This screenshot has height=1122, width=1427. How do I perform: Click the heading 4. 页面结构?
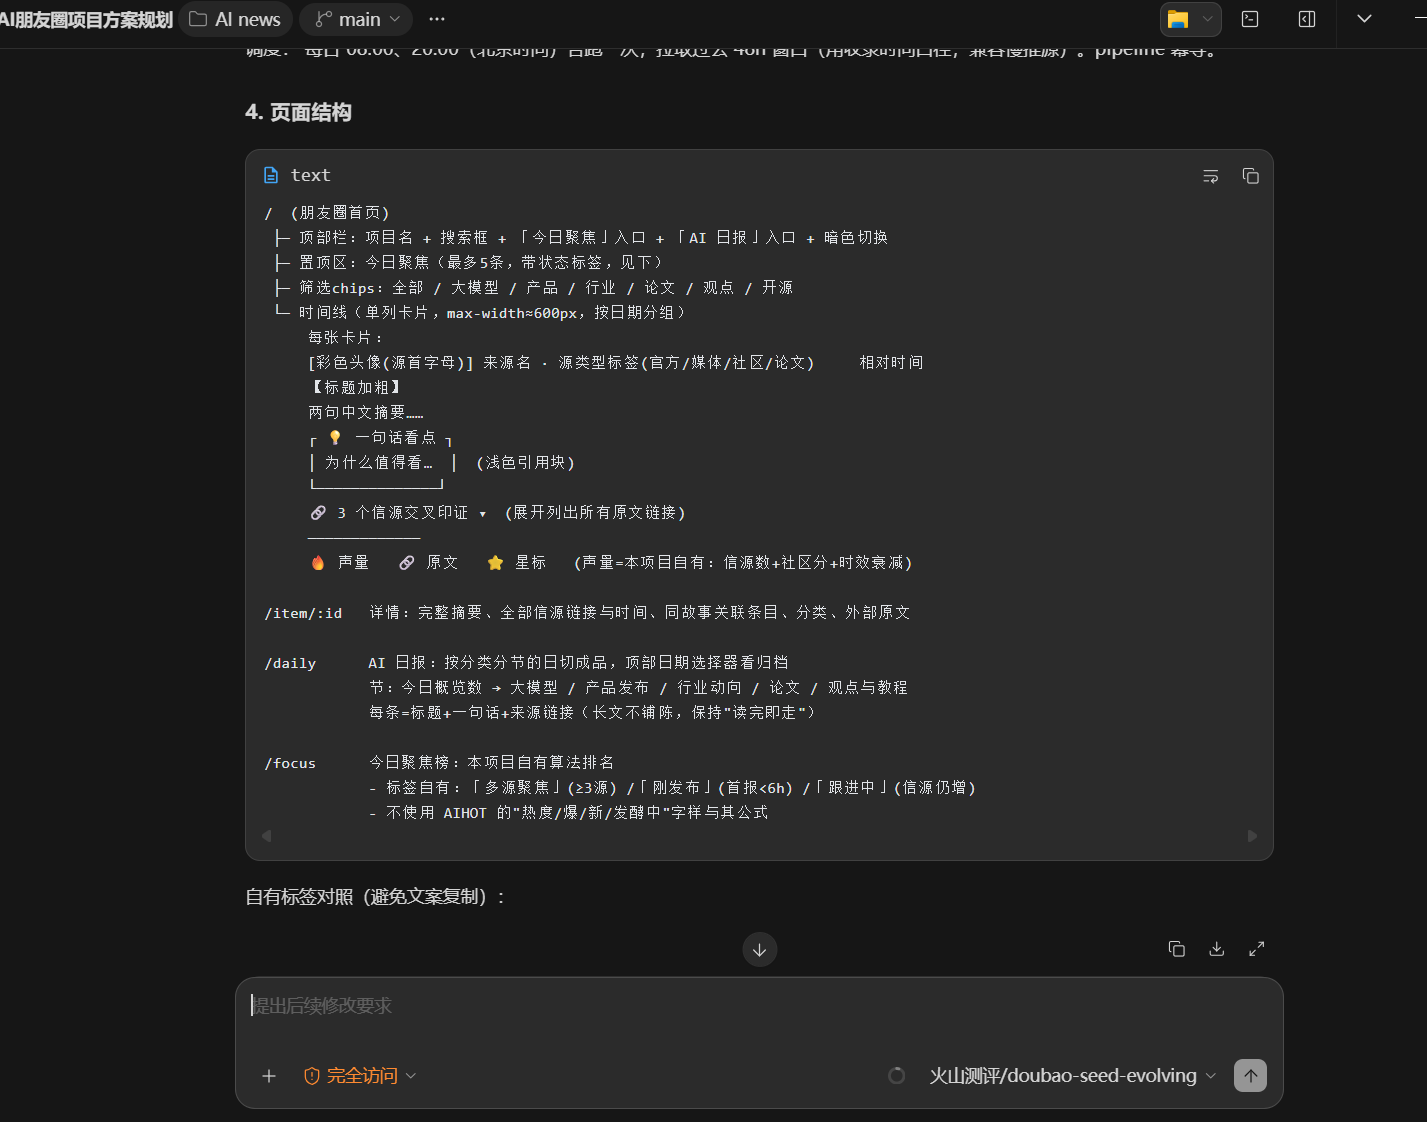click(298, 112)
